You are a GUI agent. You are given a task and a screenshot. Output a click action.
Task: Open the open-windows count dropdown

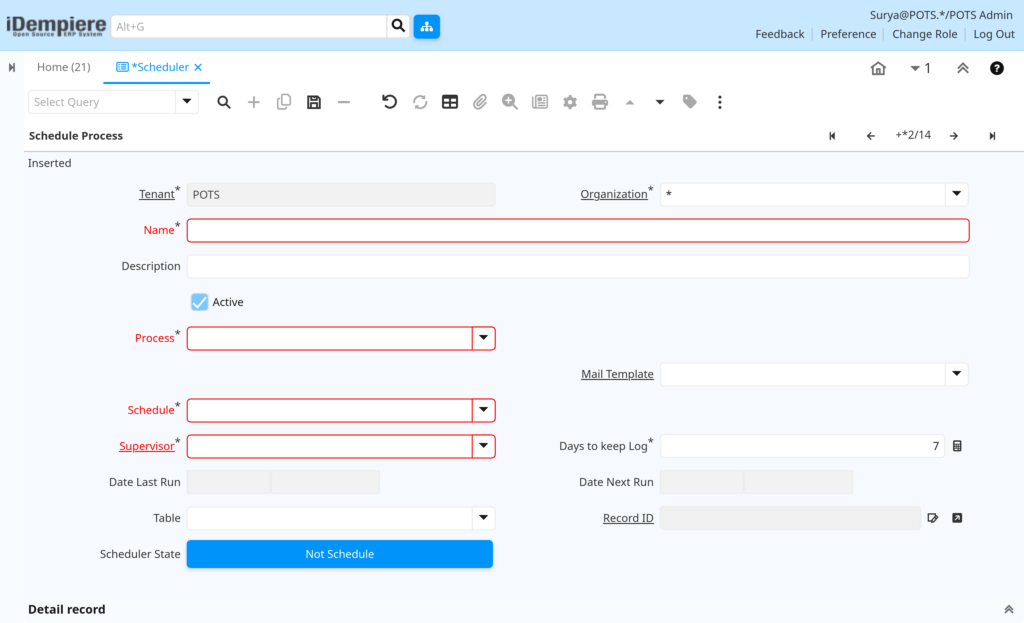click(x=920, y=68)
